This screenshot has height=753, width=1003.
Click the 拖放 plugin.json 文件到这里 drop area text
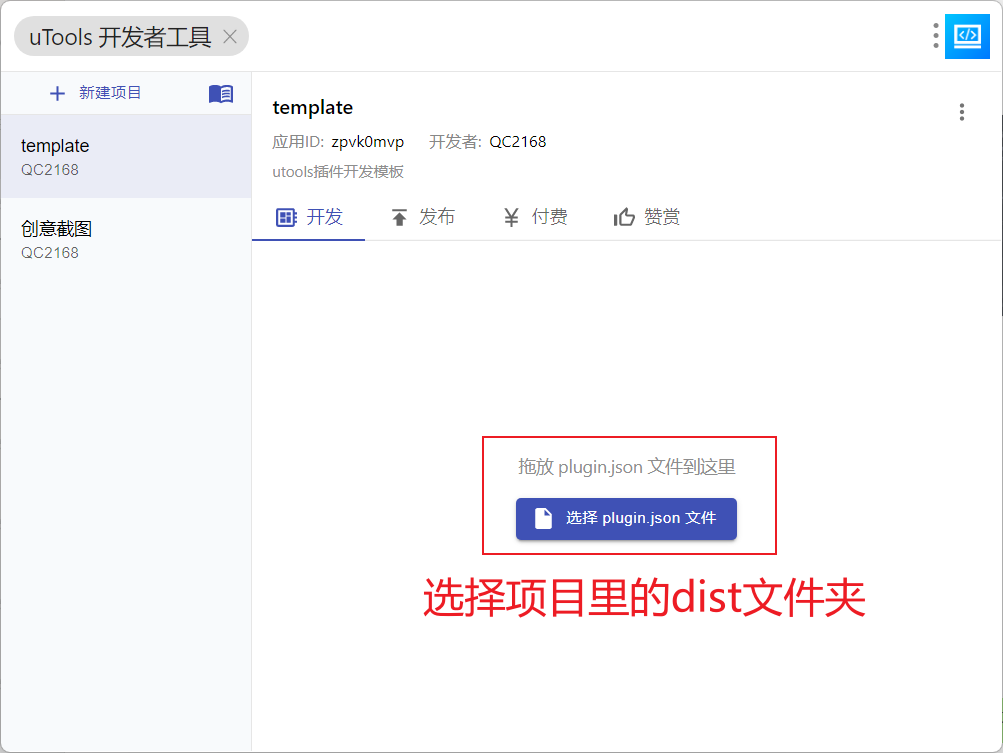(627, 467)
